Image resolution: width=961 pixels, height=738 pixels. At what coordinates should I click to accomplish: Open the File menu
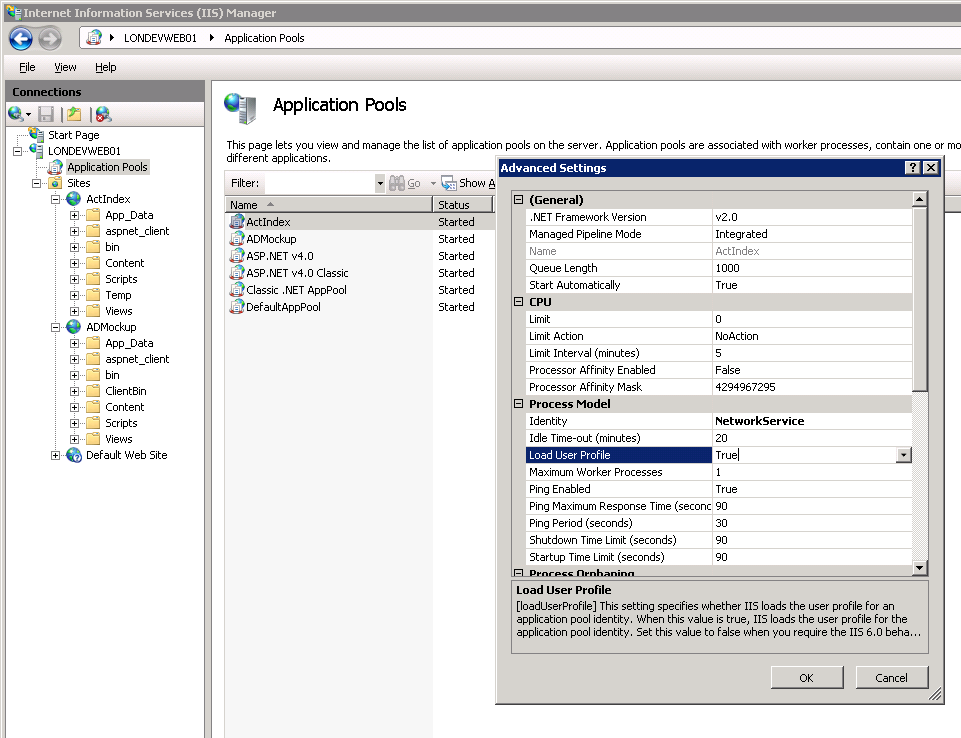[x=27, y=67]
